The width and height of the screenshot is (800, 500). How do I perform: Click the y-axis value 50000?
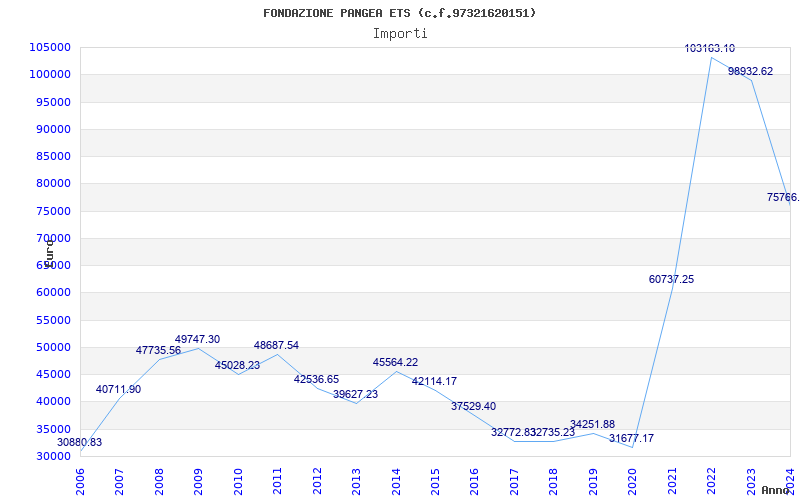click(53, 347)
